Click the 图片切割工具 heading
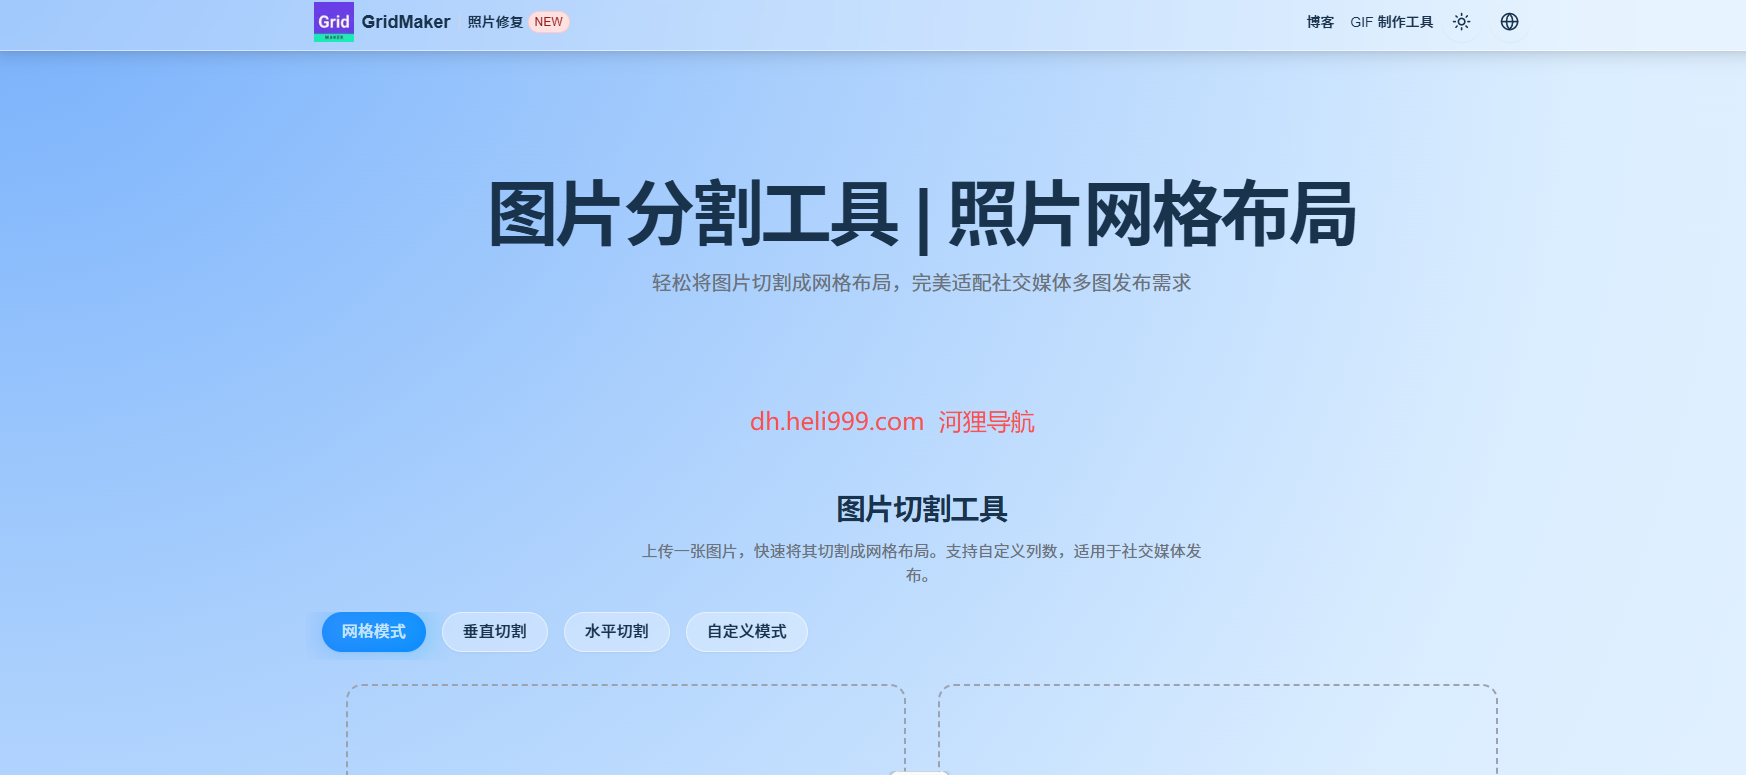 point(922,509)
